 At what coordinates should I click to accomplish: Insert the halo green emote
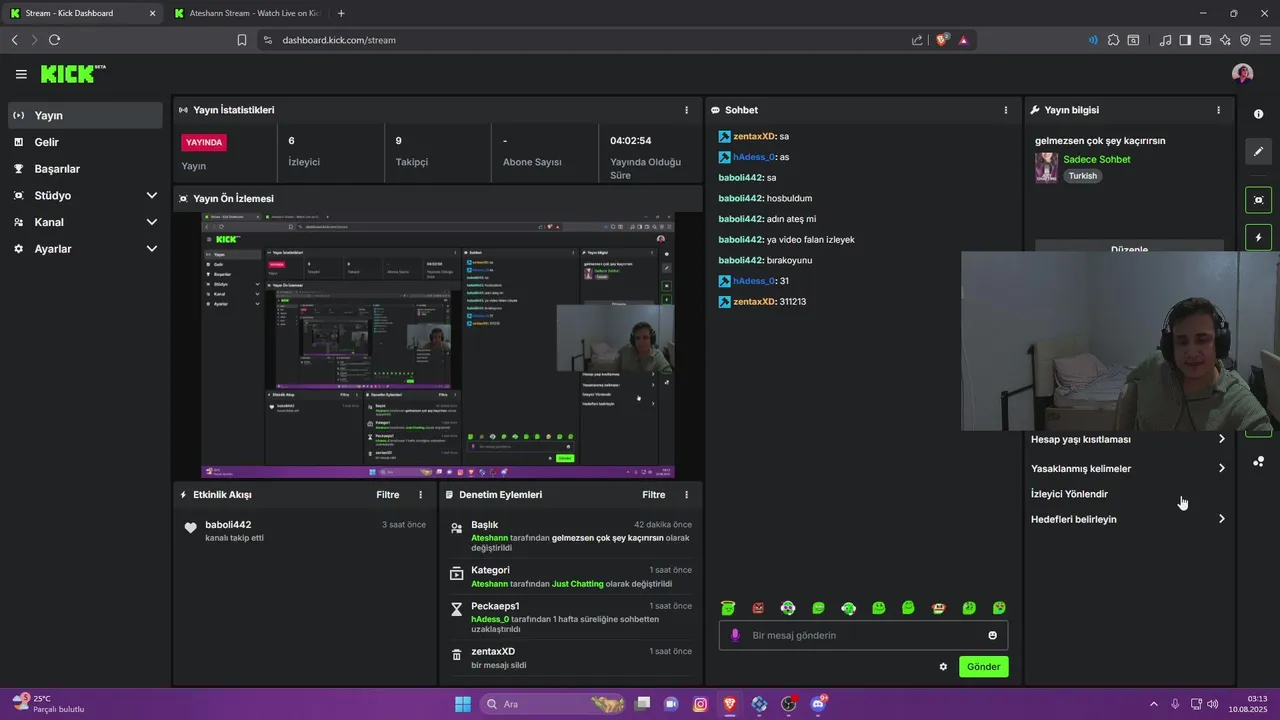coord(728,608)
